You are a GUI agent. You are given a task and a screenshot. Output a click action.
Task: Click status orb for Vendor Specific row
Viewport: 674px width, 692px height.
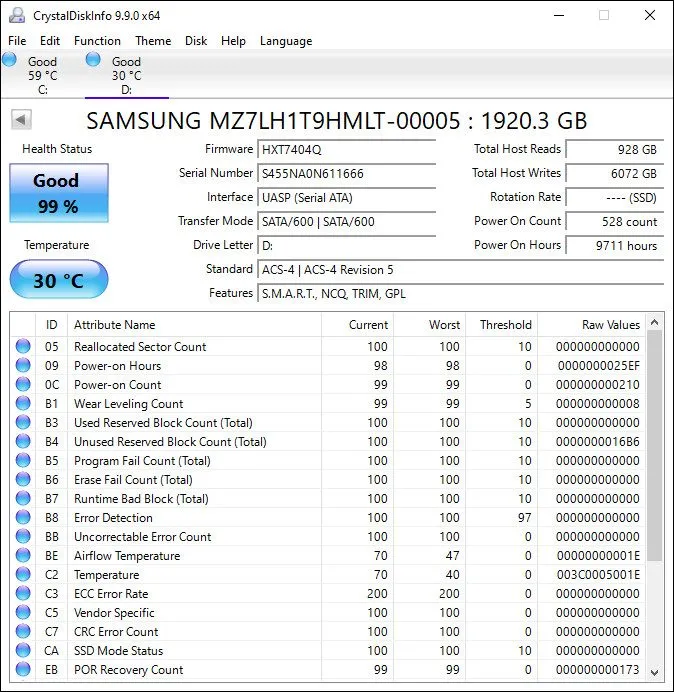(x=23, y=612)
